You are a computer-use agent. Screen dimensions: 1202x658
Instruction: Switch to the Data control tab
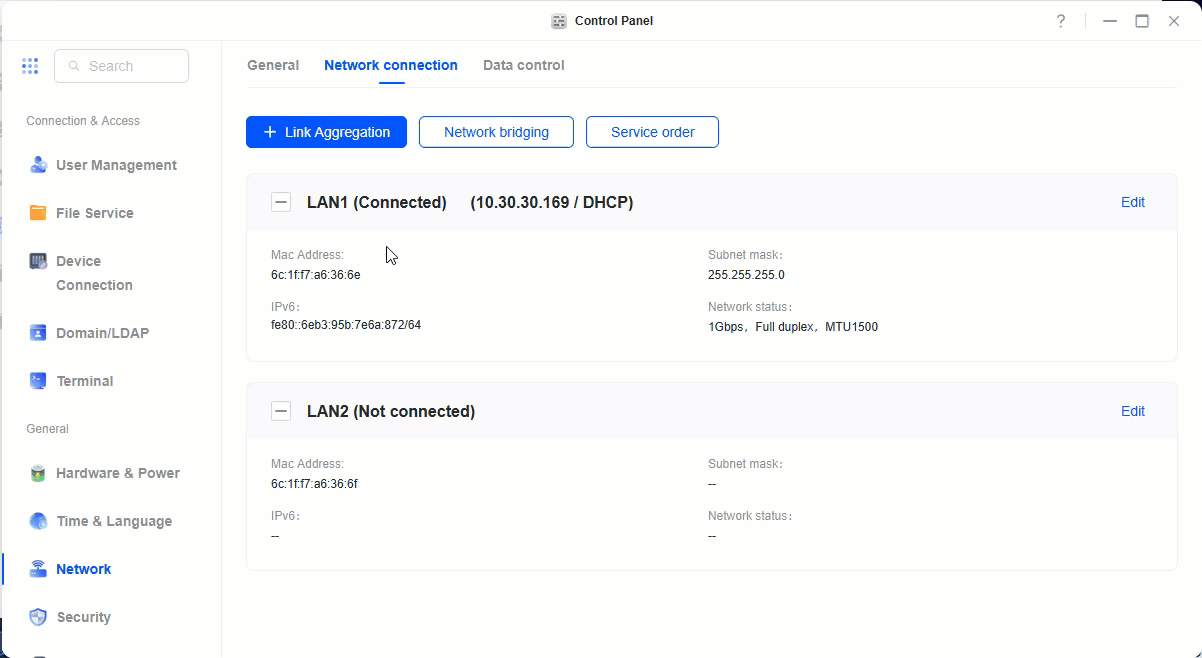[523, 65]
